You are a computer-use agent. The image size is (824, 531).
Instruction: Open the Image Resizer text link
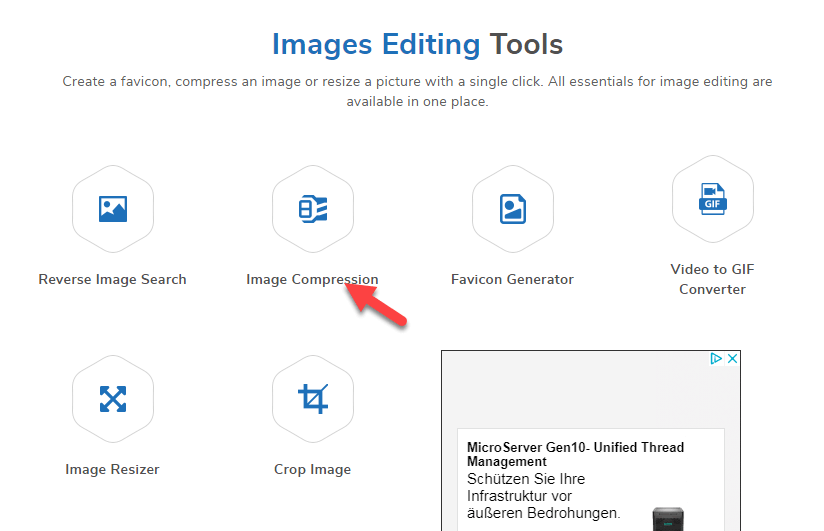click(112, 469)
